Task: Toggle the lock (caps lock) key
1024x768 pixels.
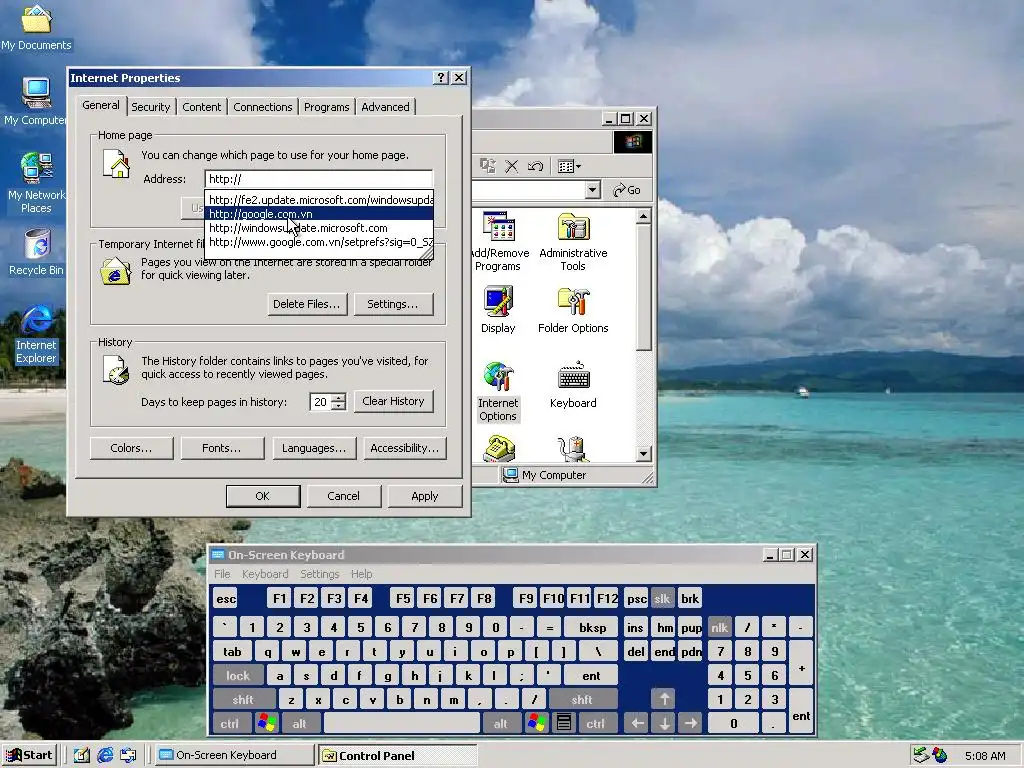Action: click(238, 675)
